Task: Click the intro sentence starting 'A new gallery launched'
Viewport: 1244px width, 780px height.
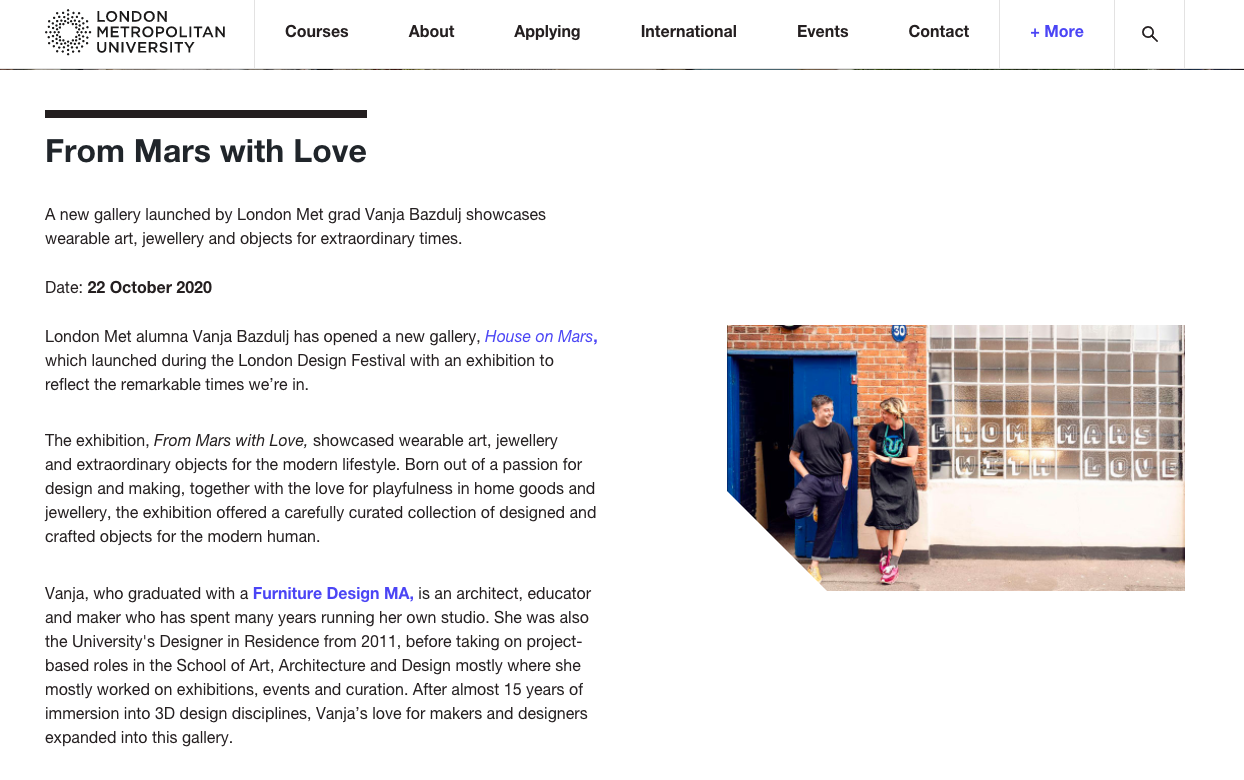Action: [x=296, y=226]
